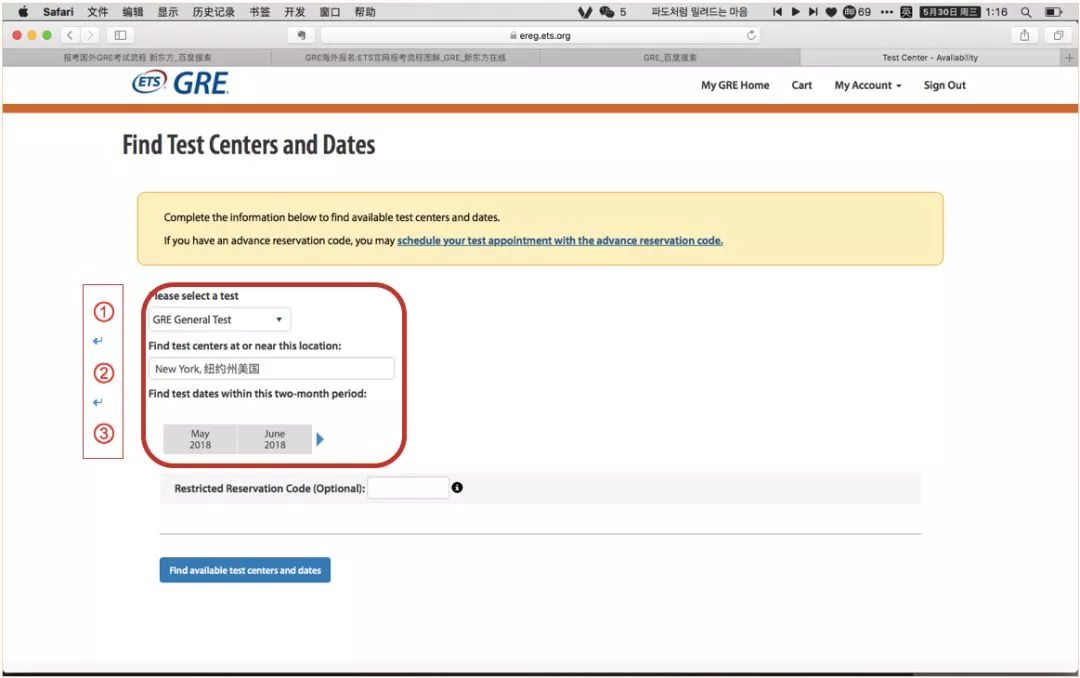Click the song title in the menu bar
Viewport: 1080px width, 678px height.
(699, 12)
